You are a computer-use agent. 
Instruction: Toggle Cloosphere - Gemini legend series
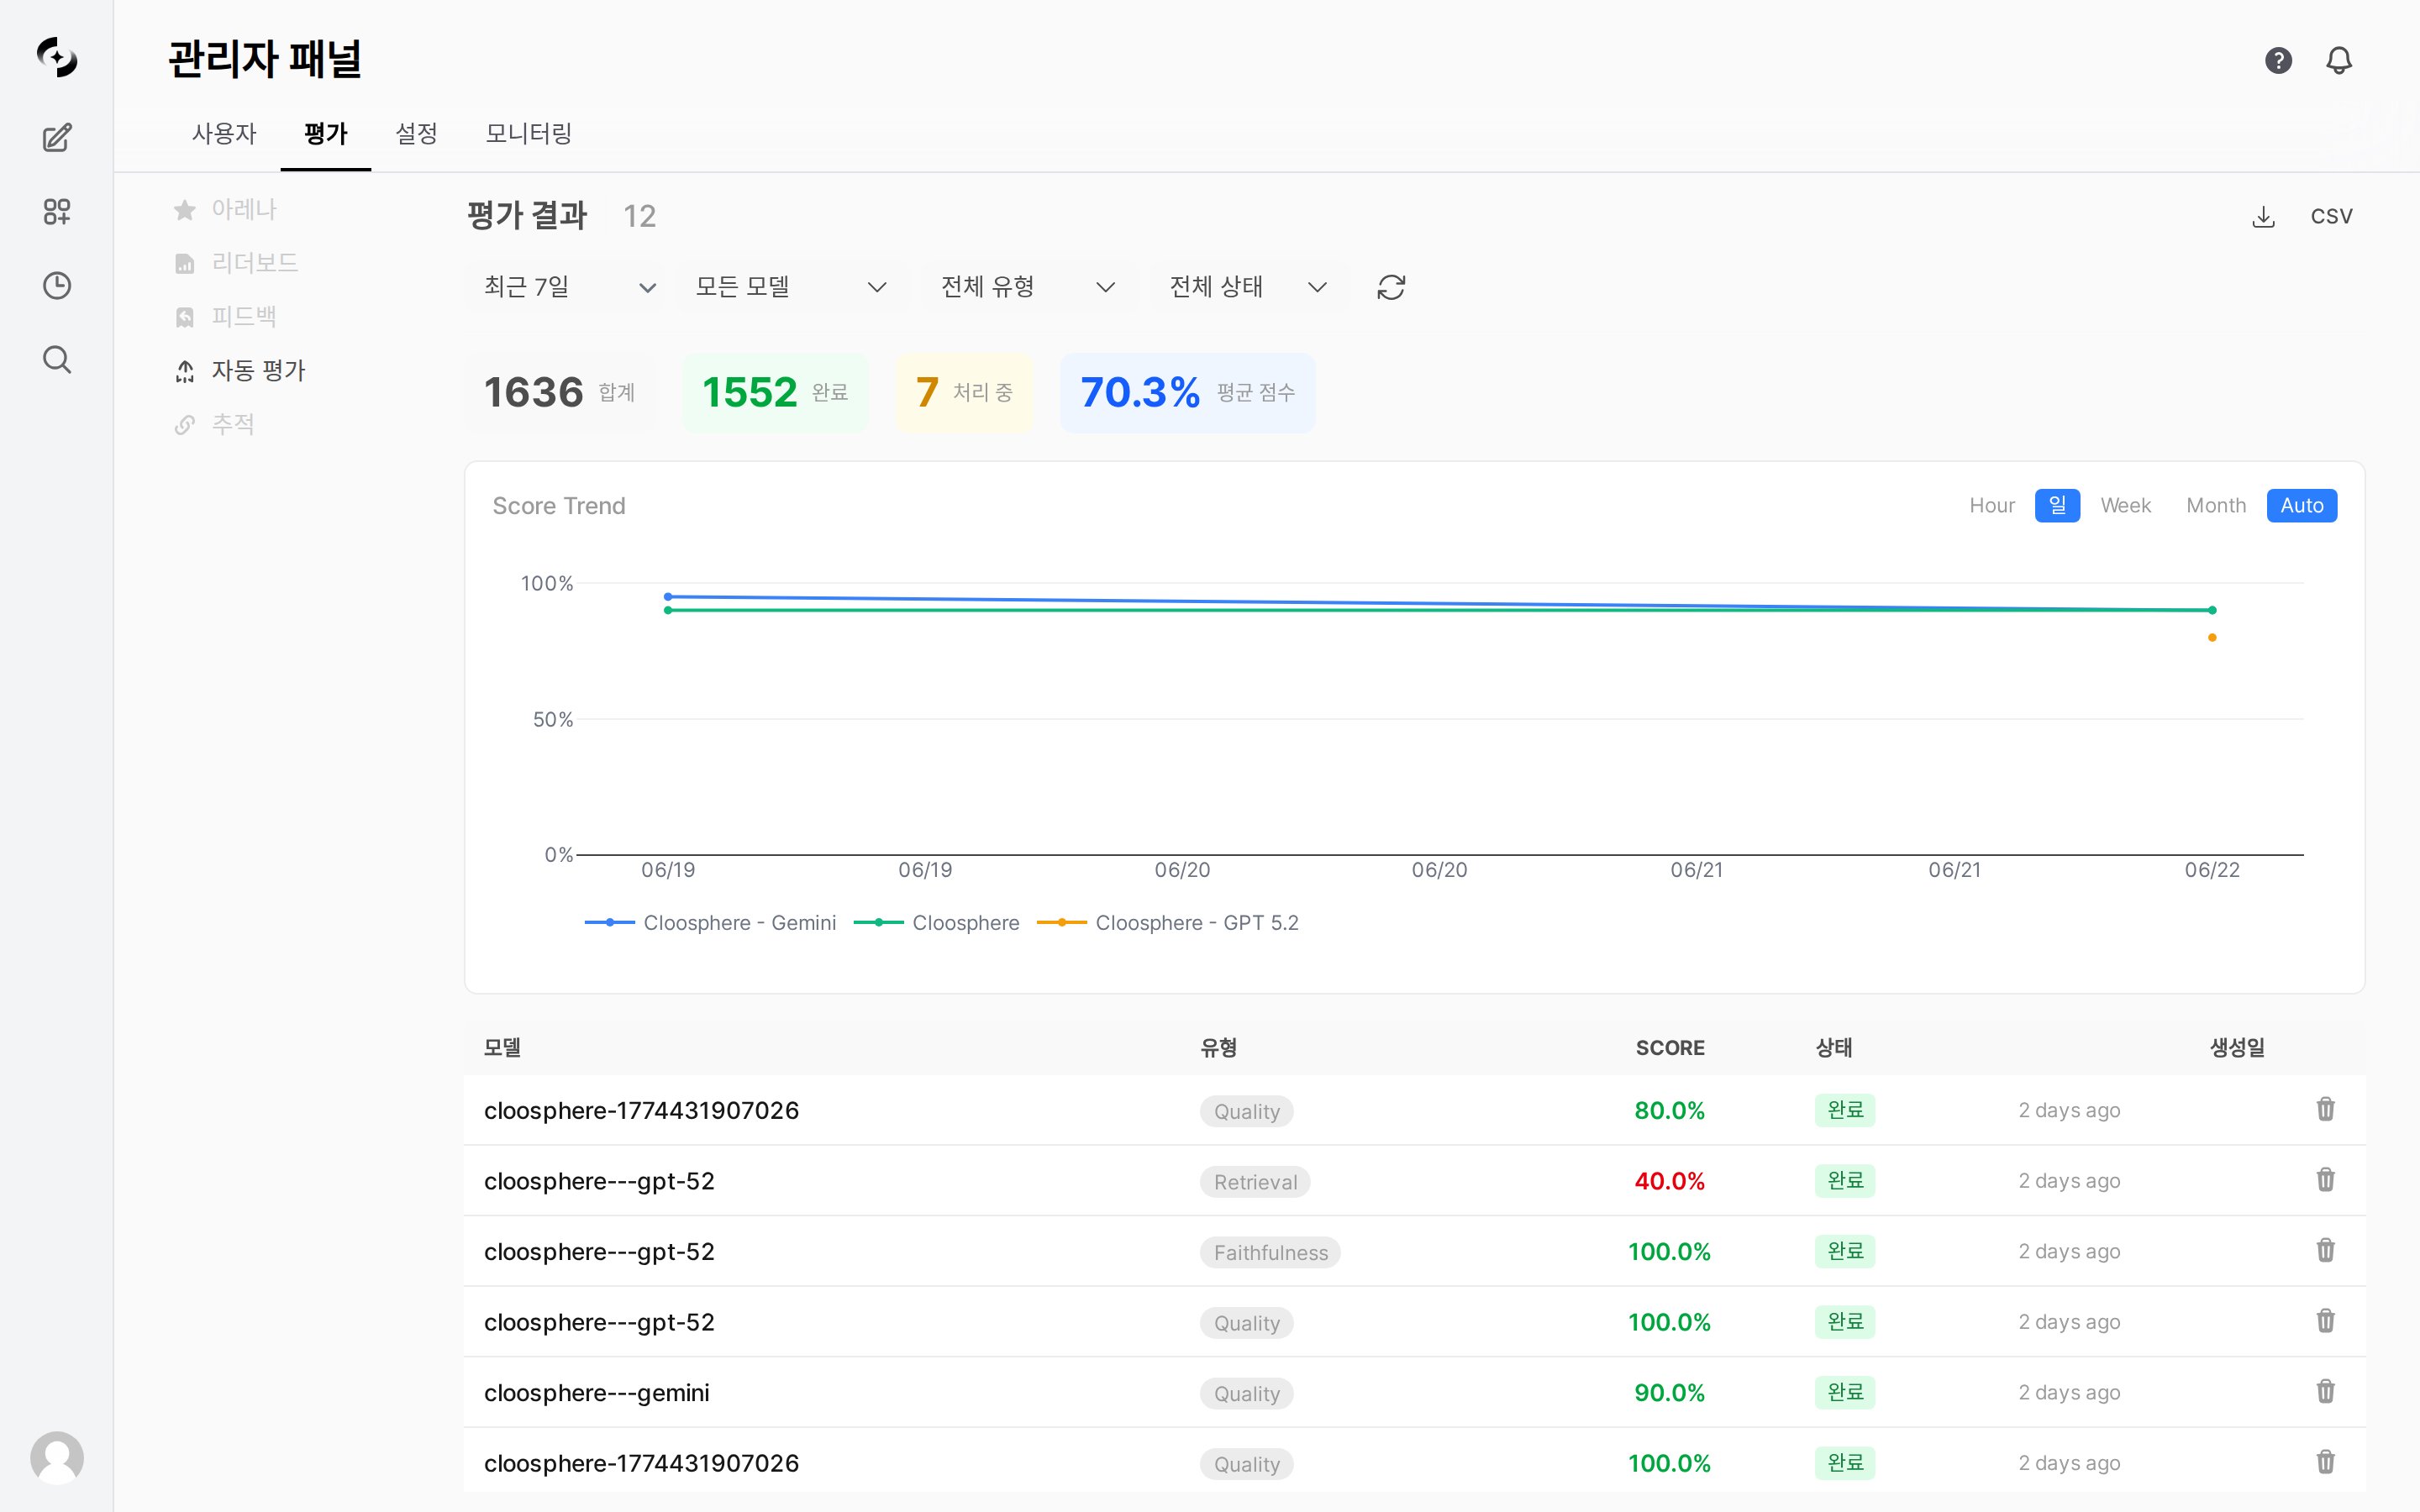coord(710,923)
